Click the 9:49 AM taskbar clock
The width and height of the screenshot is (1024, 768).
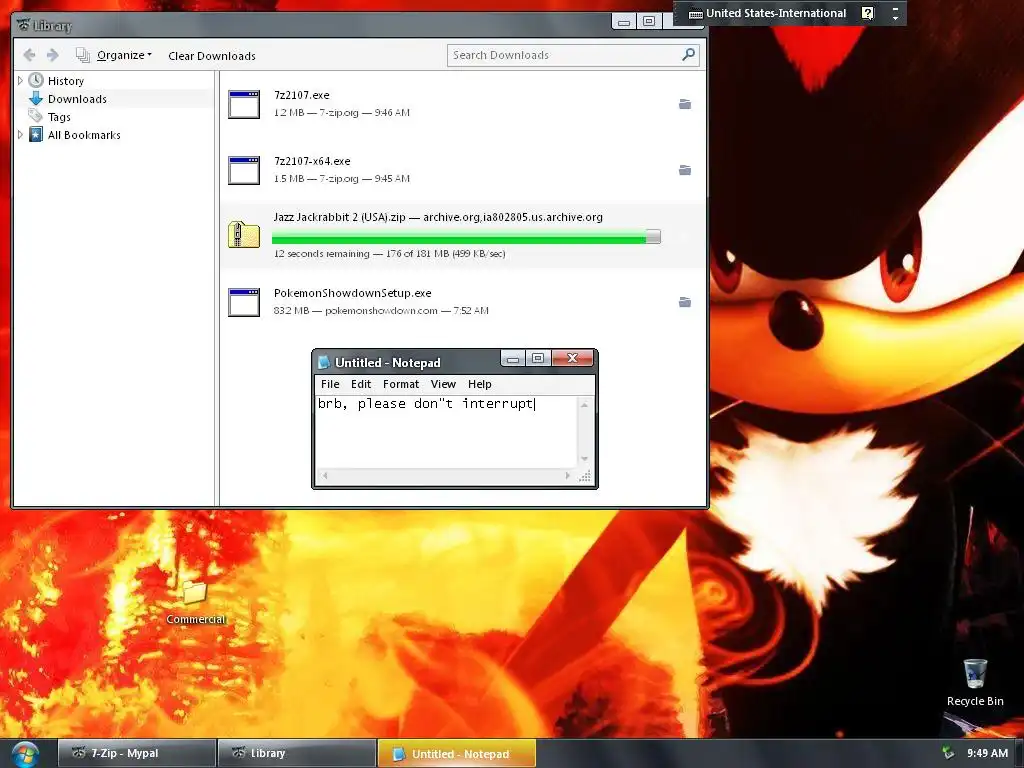click(987, 753)
